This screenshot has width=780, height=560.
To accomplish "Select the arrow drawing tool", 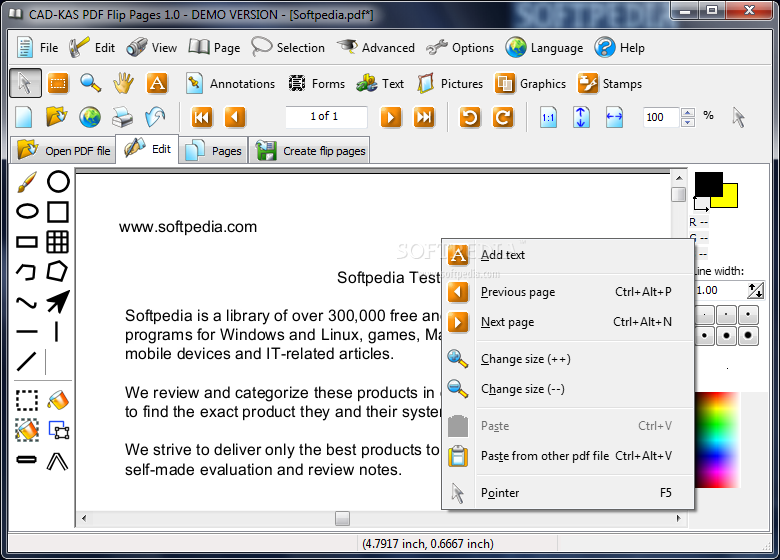I will click(x=58, y=301).
